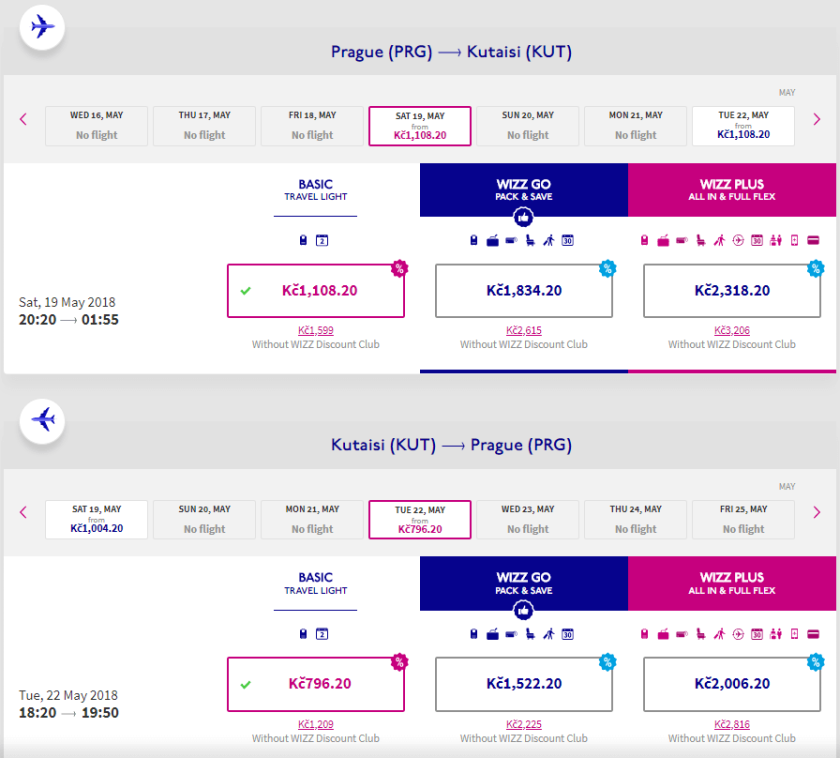
Task: Select Sat 19 May return date tab
Action: (96, 519)
